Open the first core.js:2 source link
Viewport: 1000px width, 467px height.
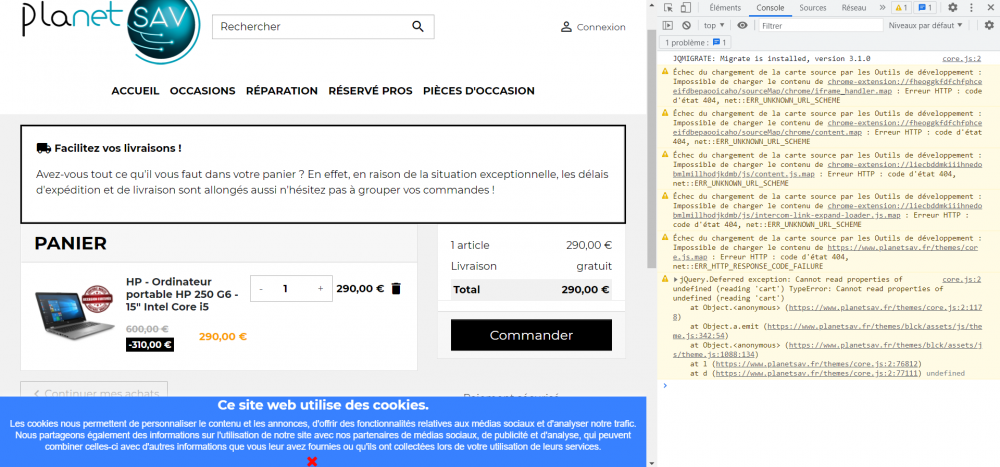pyautogui.click(x=962, y=58)
